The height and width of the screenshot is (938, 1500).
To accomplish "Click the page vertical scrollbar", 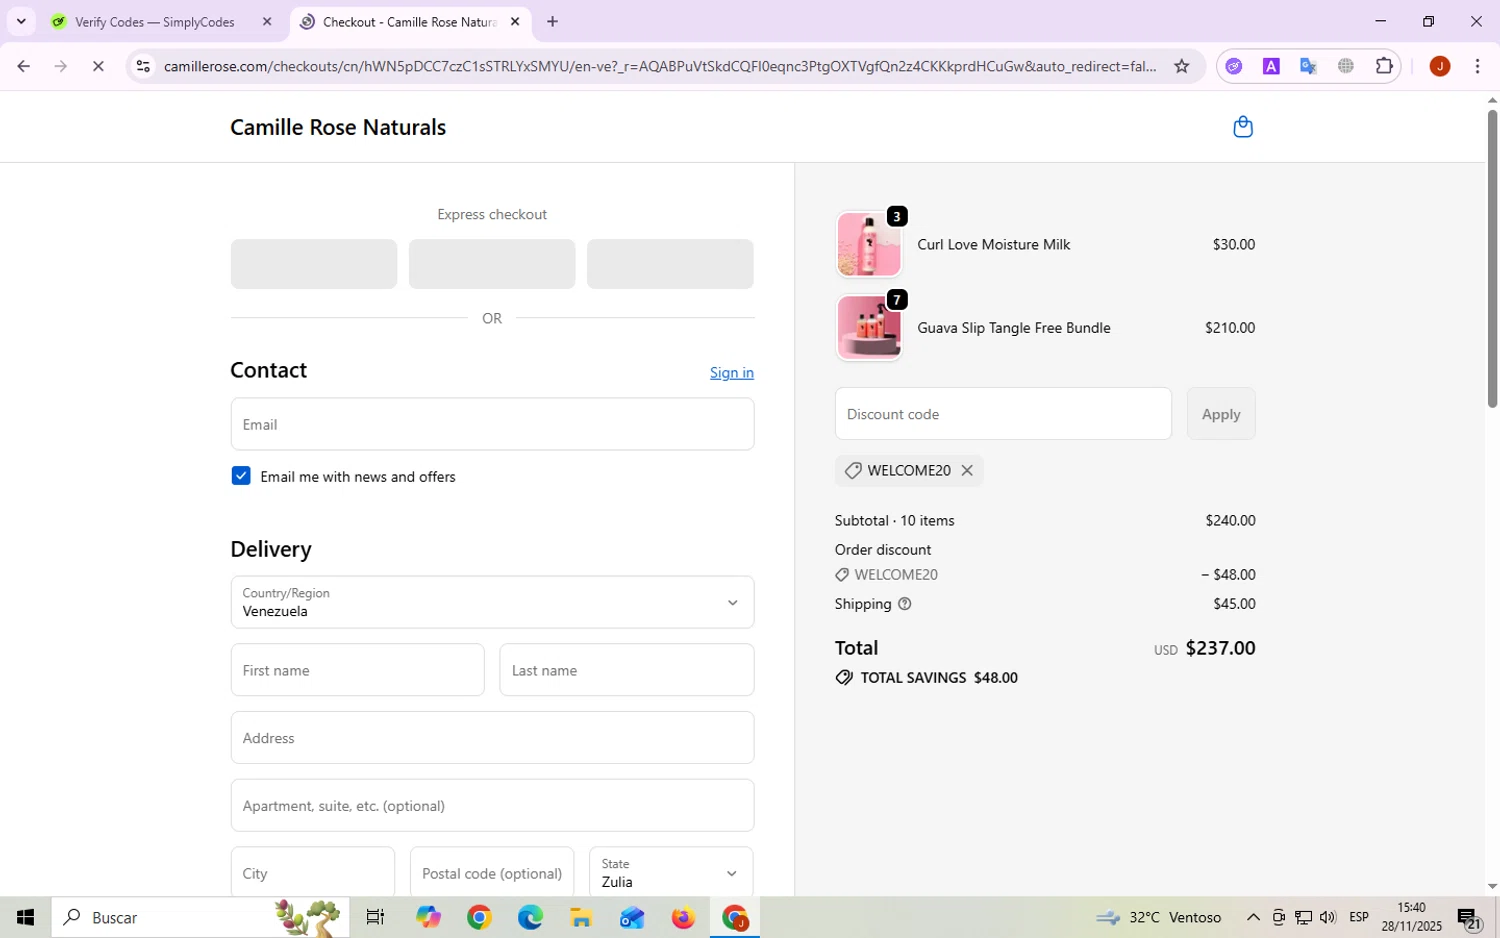I will [1492, 258].
